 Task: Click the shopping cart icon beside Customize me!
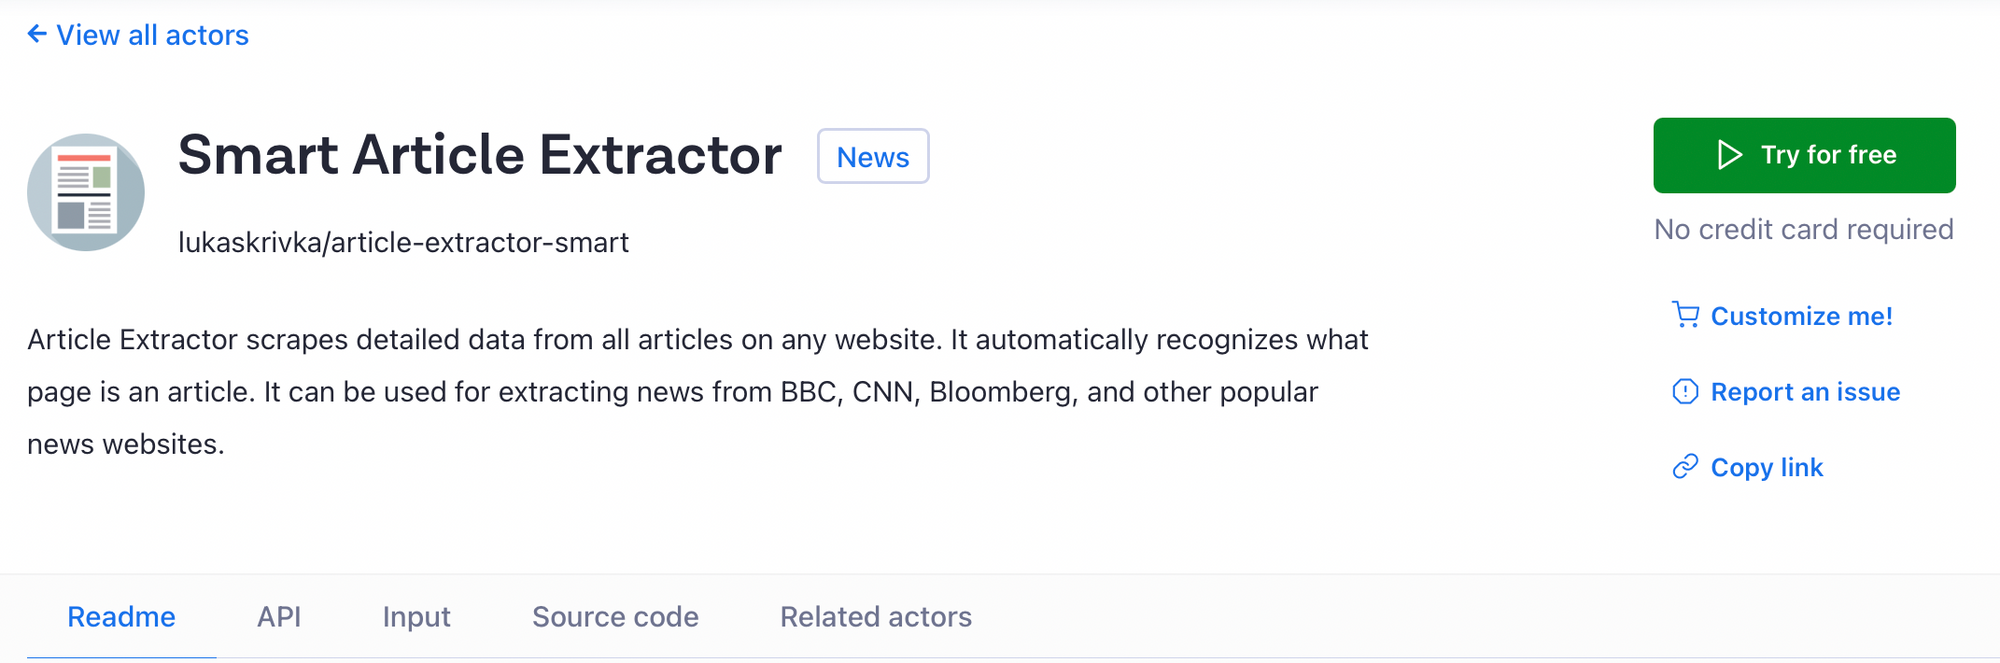click(1687, 315)
